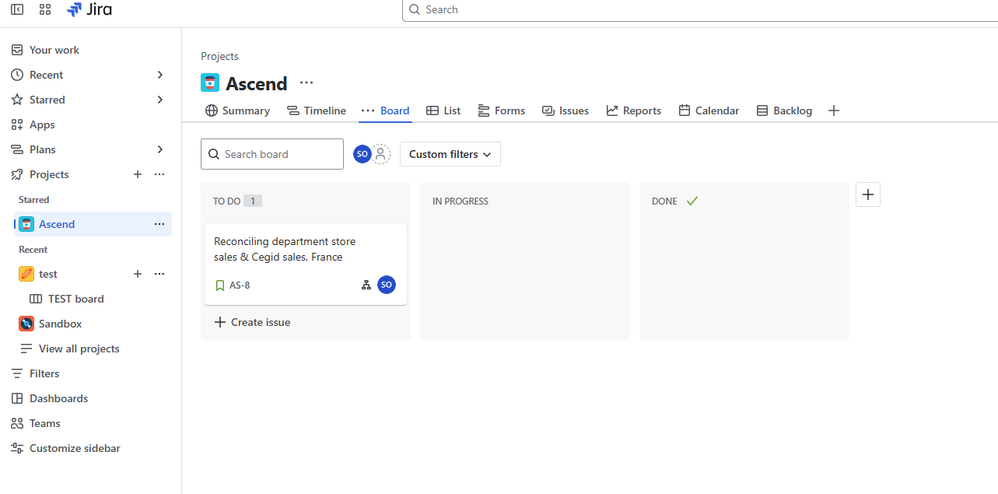Open Apps in the sidebar
Viewport: 998px width, 494px height.
[x=42, y=125]
